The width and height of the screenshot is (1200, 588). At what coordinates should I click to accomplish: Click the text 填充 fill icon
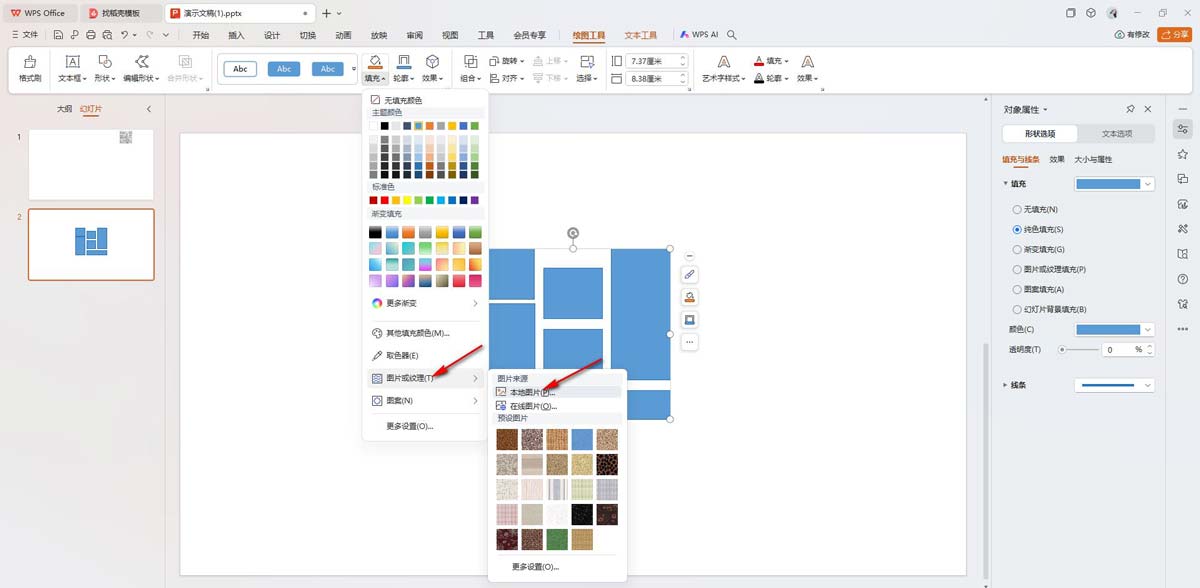click(759, 61)
